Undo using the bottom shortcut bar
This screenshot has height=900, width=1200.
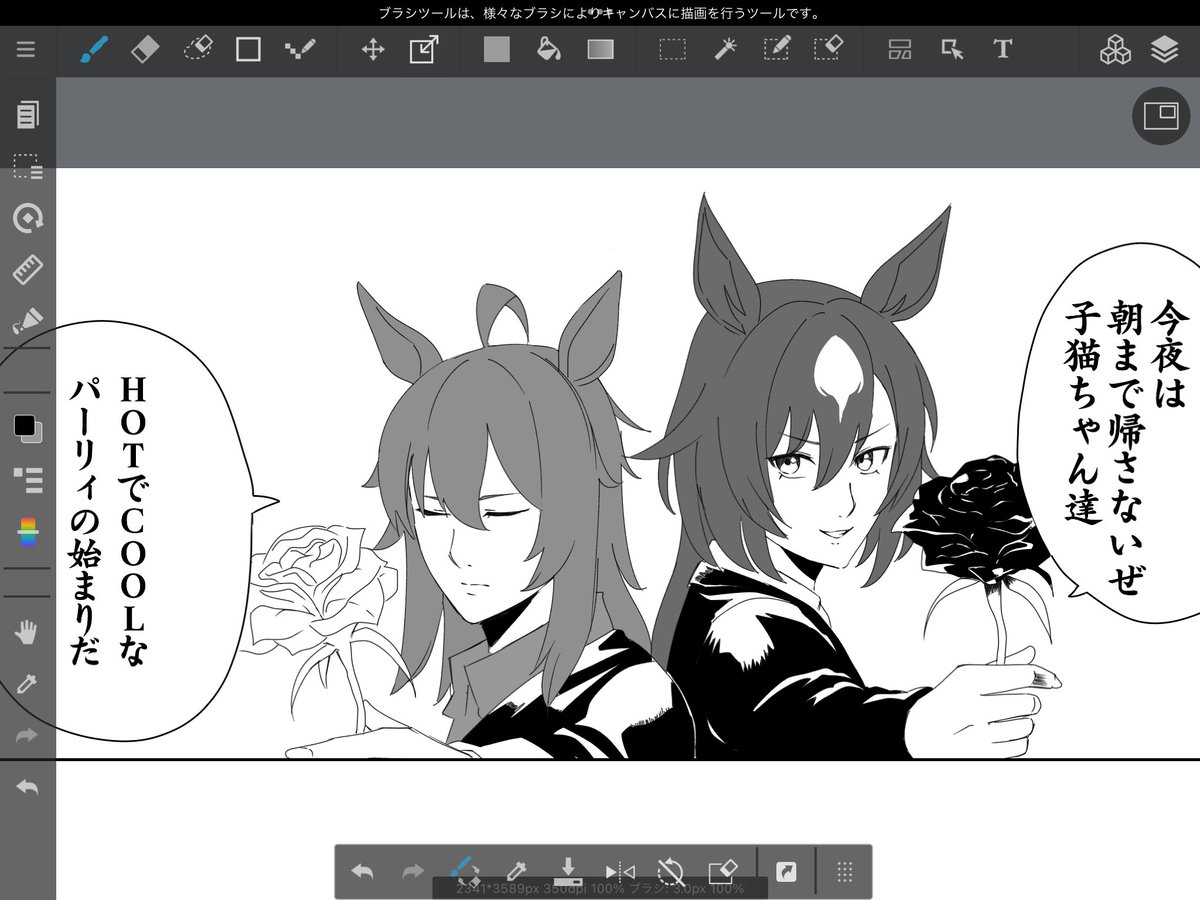pos(362,872)
